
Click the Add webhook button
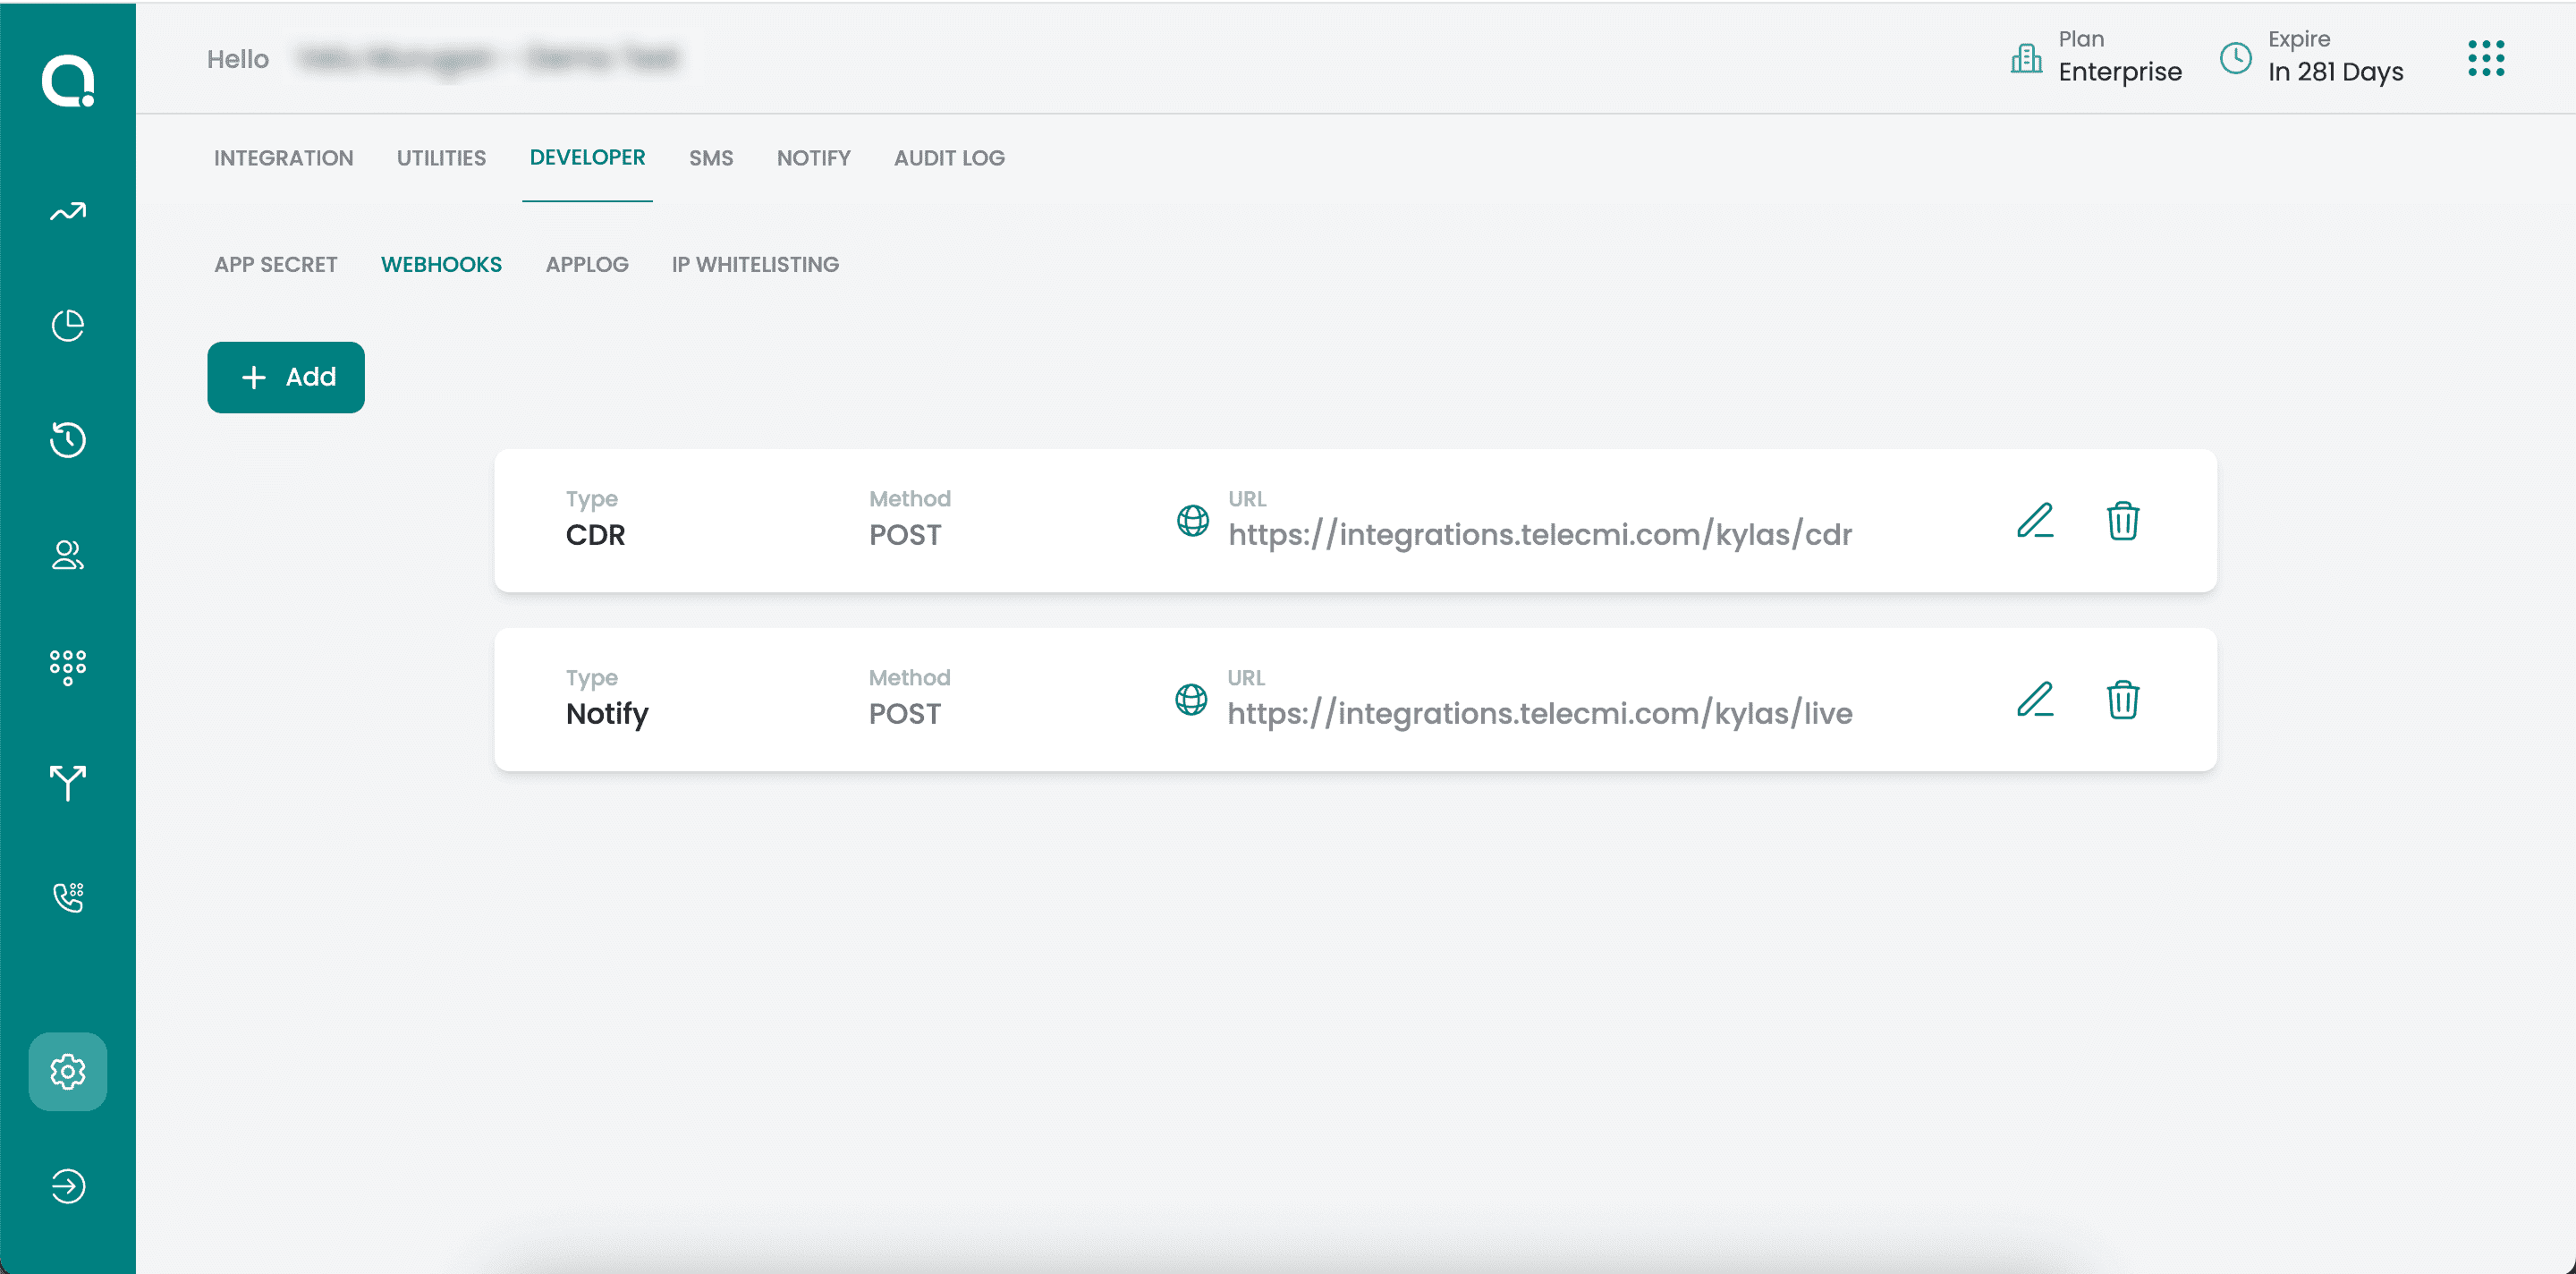286,377
